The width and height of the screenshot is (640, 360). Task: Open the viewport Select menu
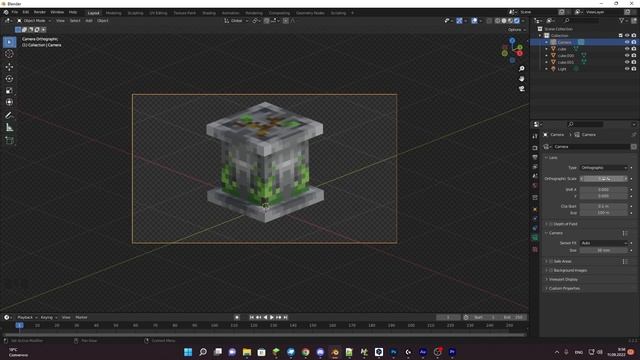[75, 20]
